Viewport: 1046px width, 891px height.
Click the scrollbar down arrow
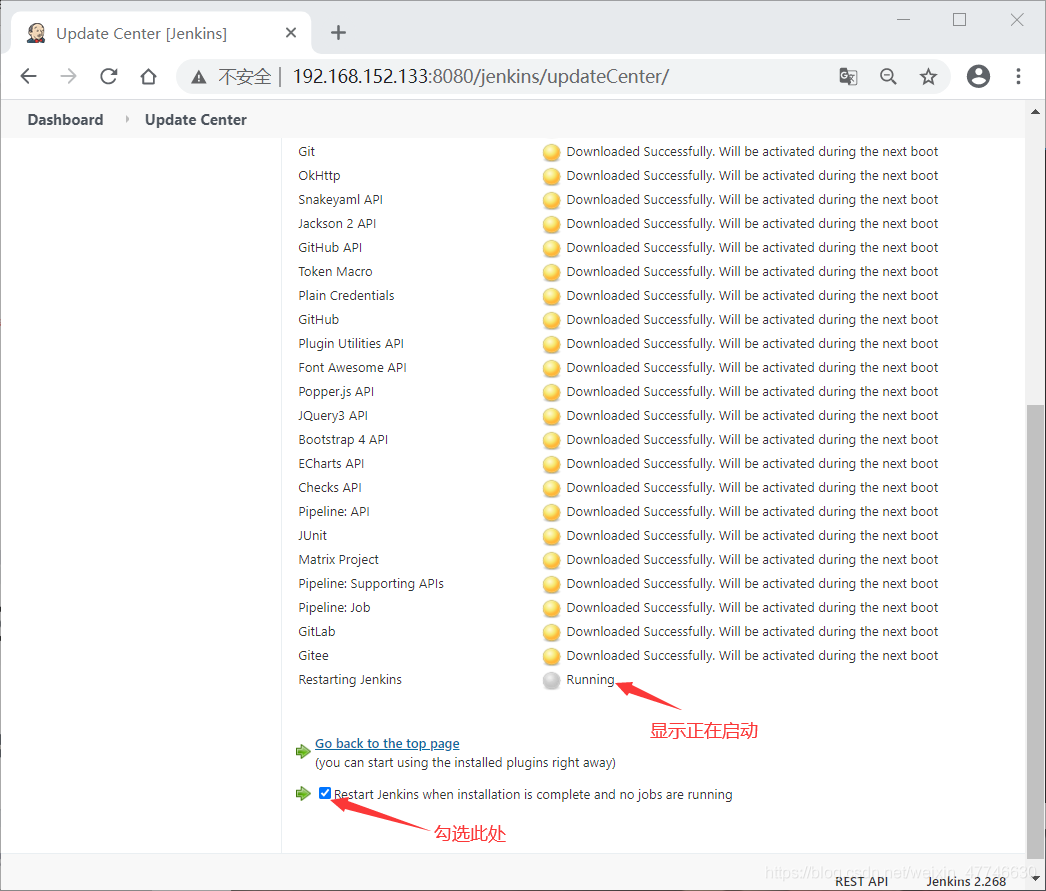[x=1035, y=880]
